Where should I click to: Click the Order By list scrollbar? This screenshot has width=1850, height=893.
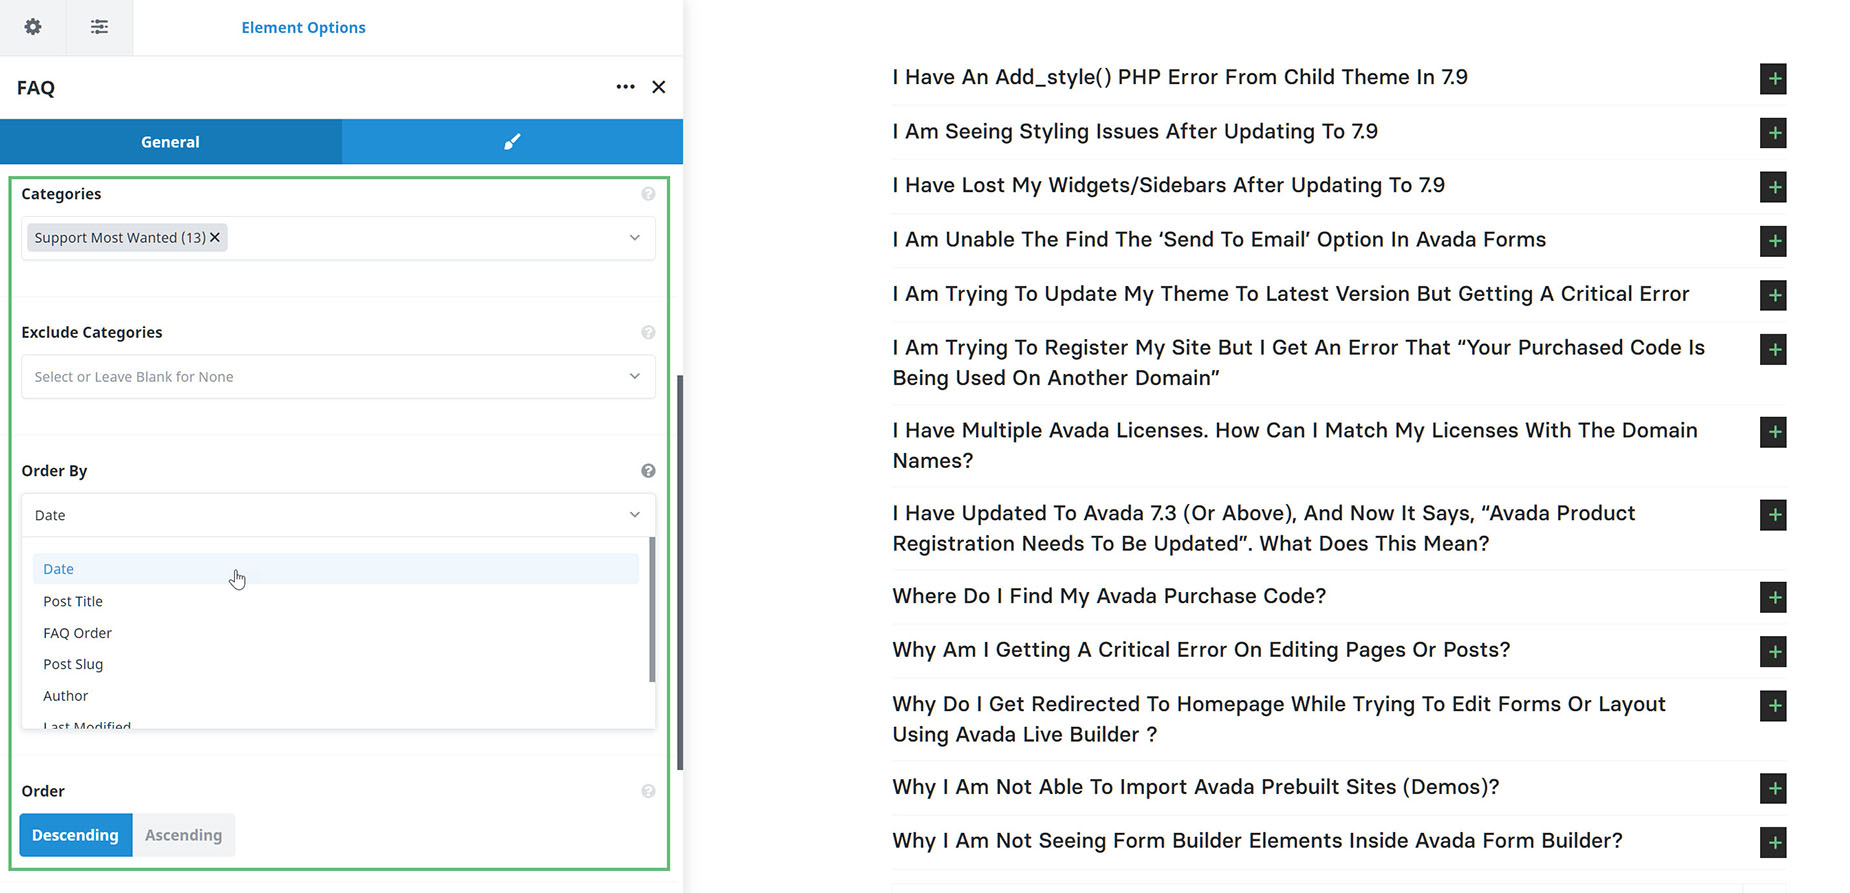(652, 610)
